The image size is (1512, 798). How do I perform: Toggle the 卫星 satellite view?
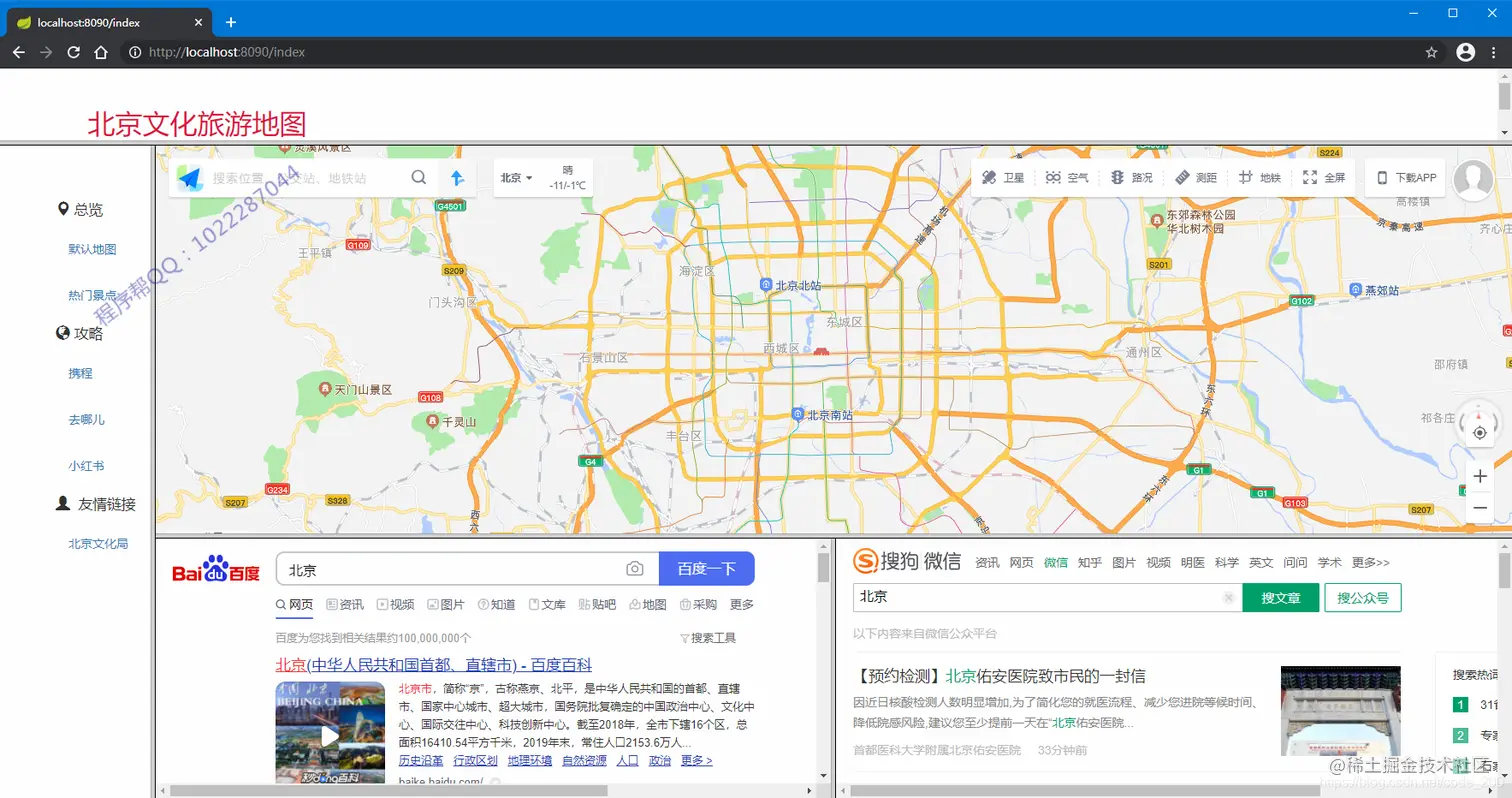coord(1003,177)
